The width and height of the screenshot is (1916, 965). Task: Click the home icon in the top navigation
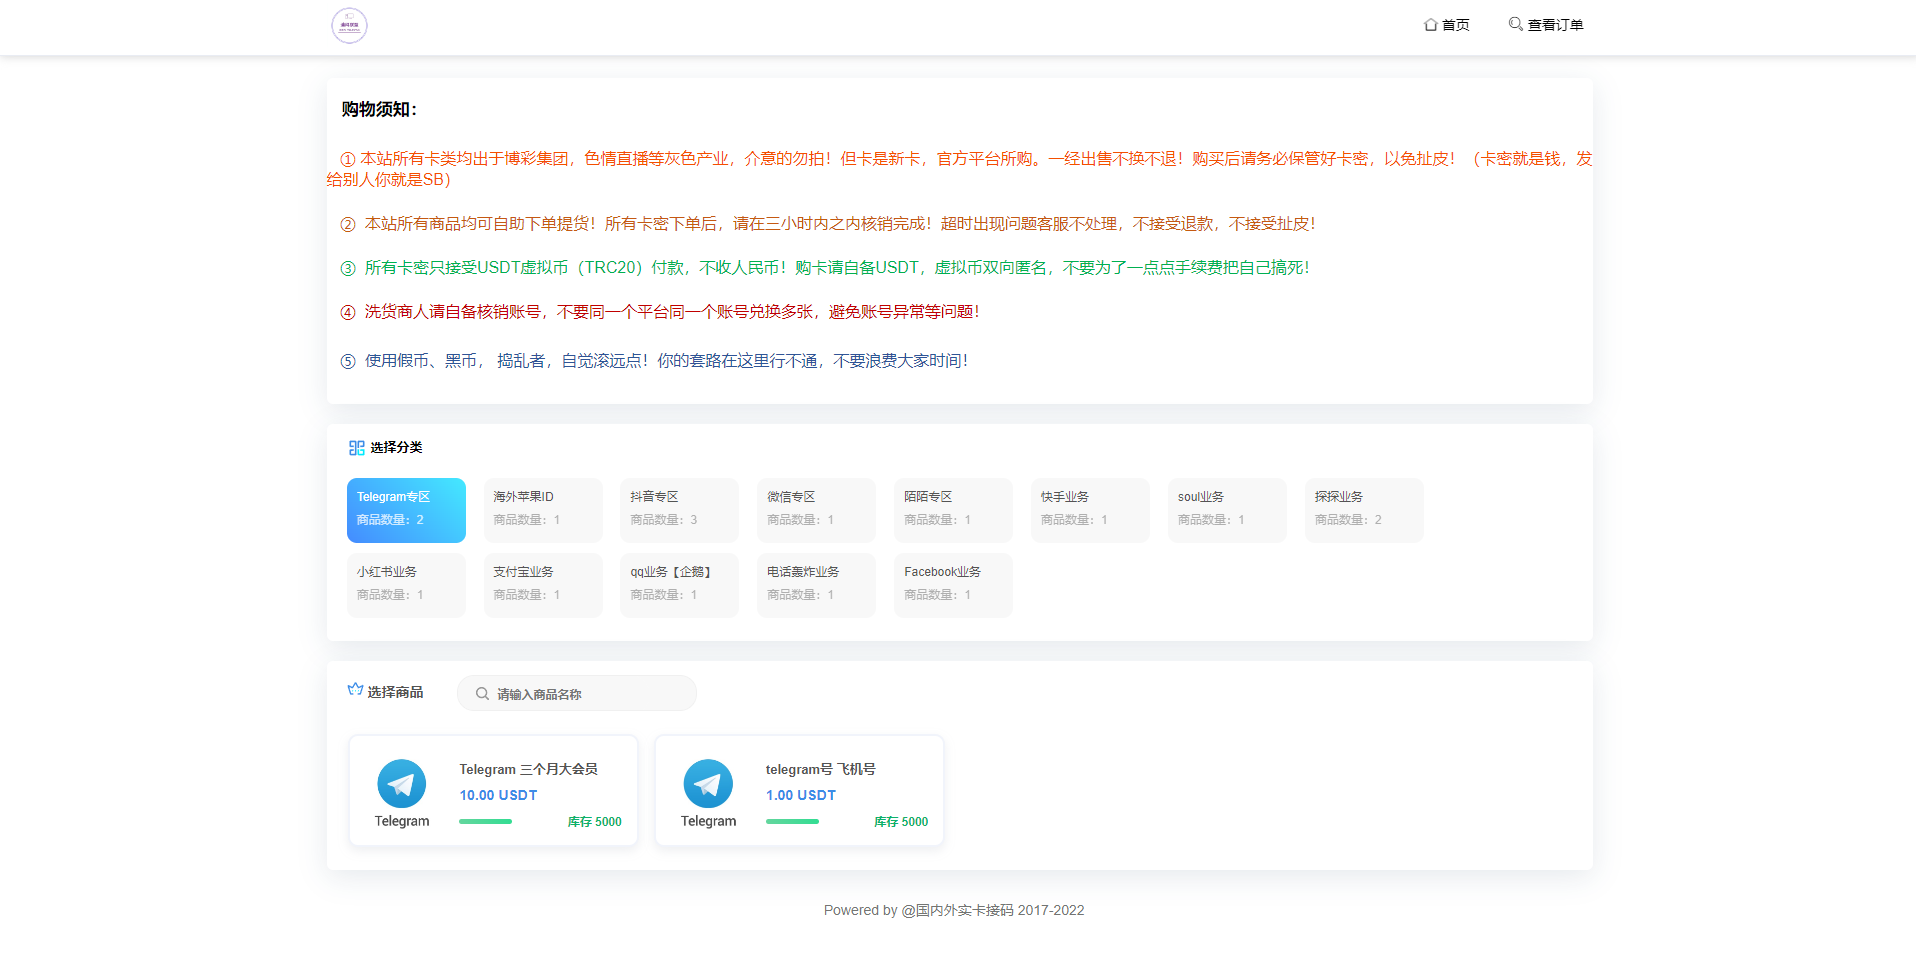pyautogui.click(x=1430, y=25)
